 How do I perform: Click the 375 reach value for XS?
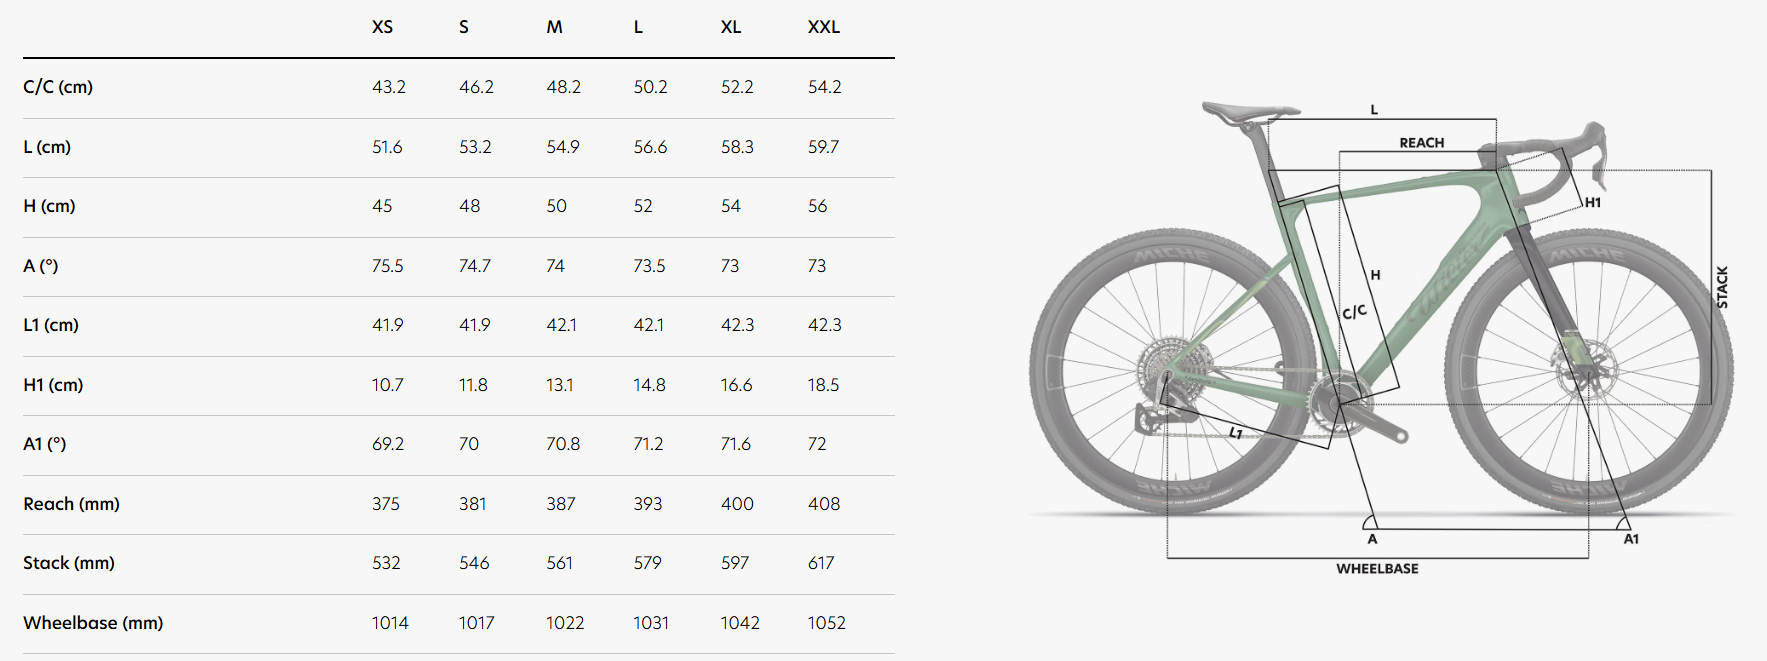[x=386, y=504]
